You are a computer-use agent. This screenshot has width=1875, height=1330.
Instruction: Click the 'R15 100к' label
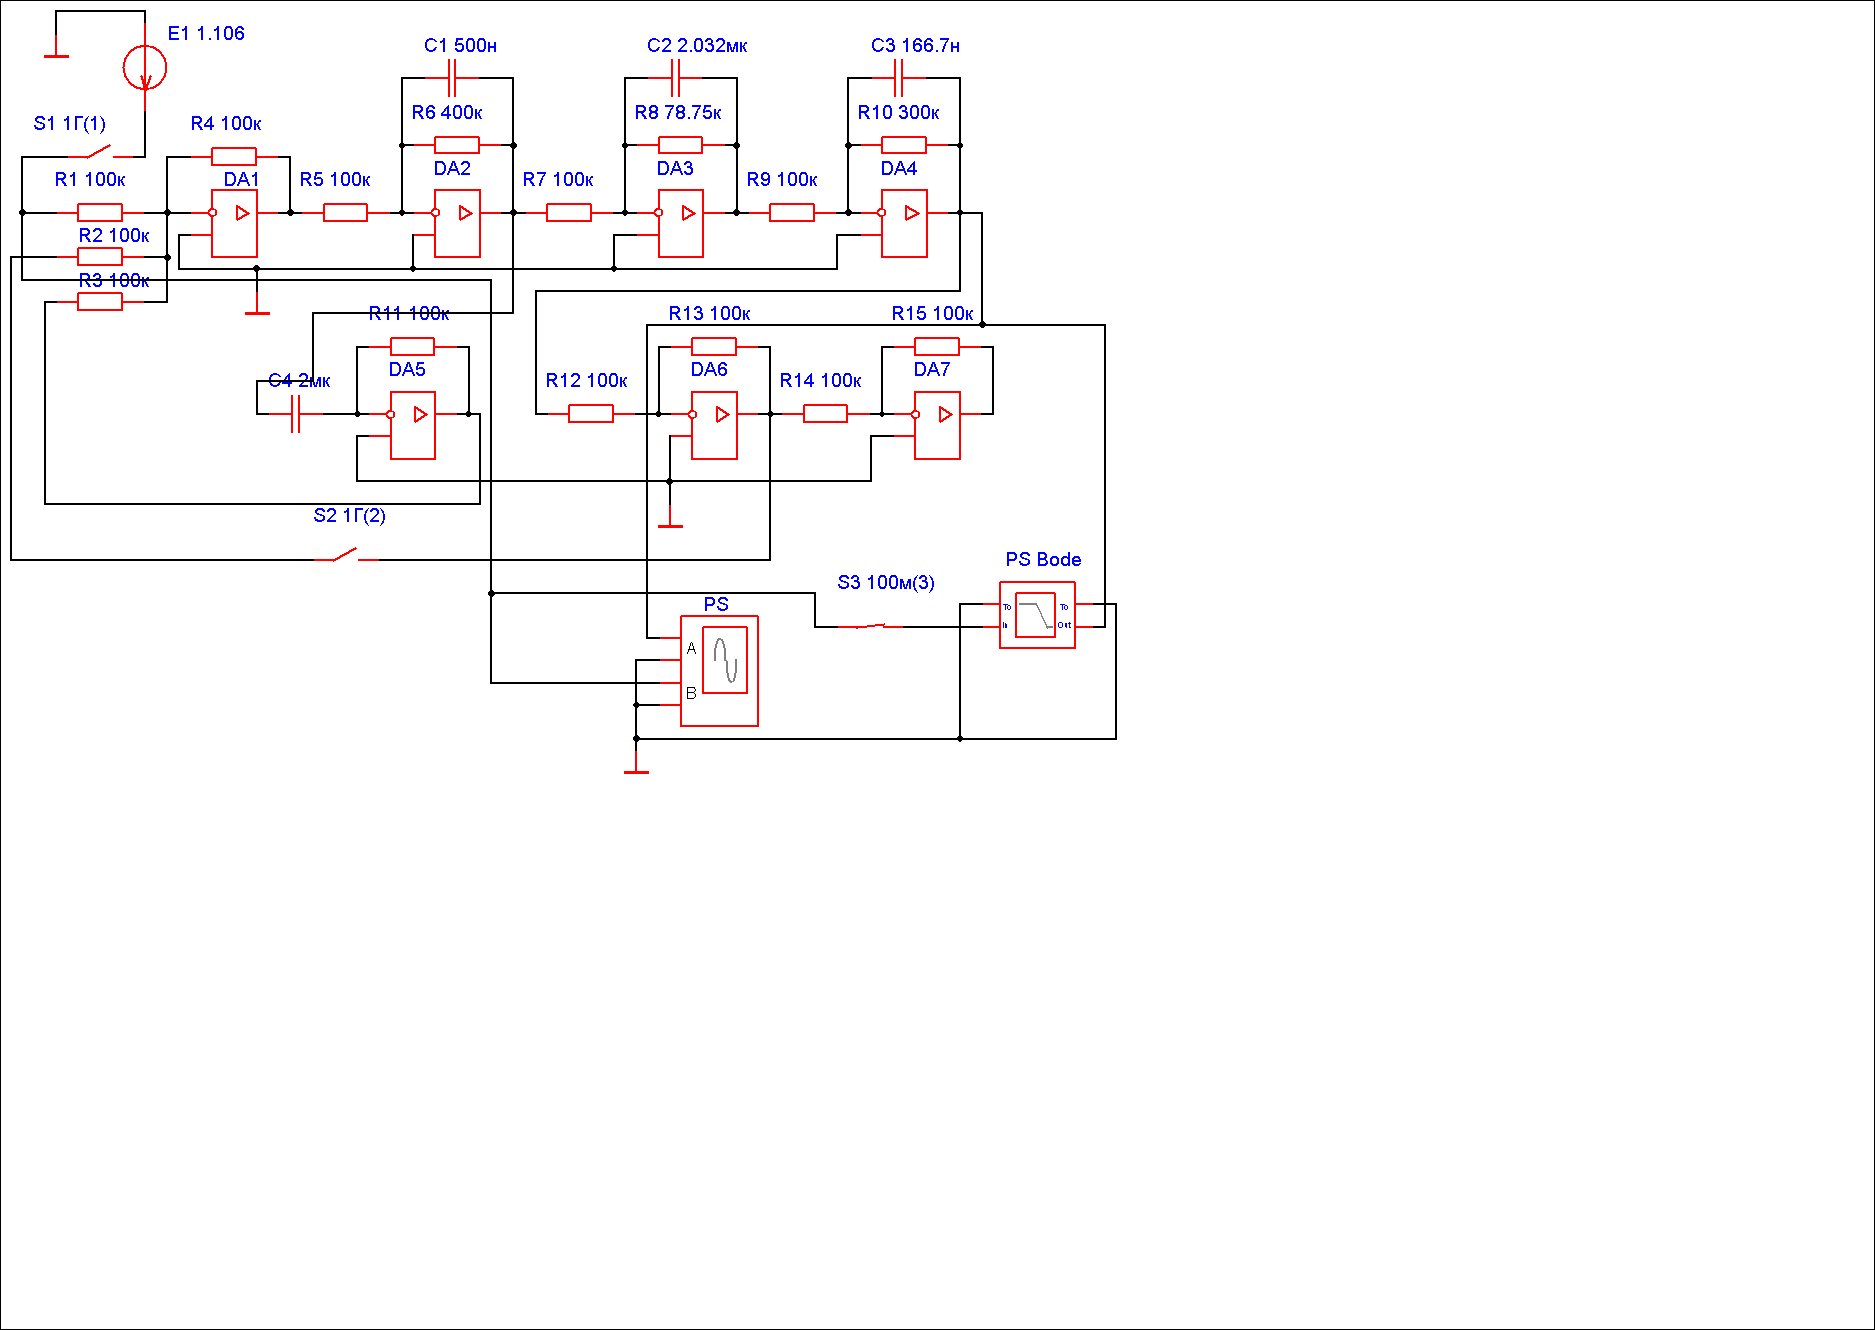(933, 313)
